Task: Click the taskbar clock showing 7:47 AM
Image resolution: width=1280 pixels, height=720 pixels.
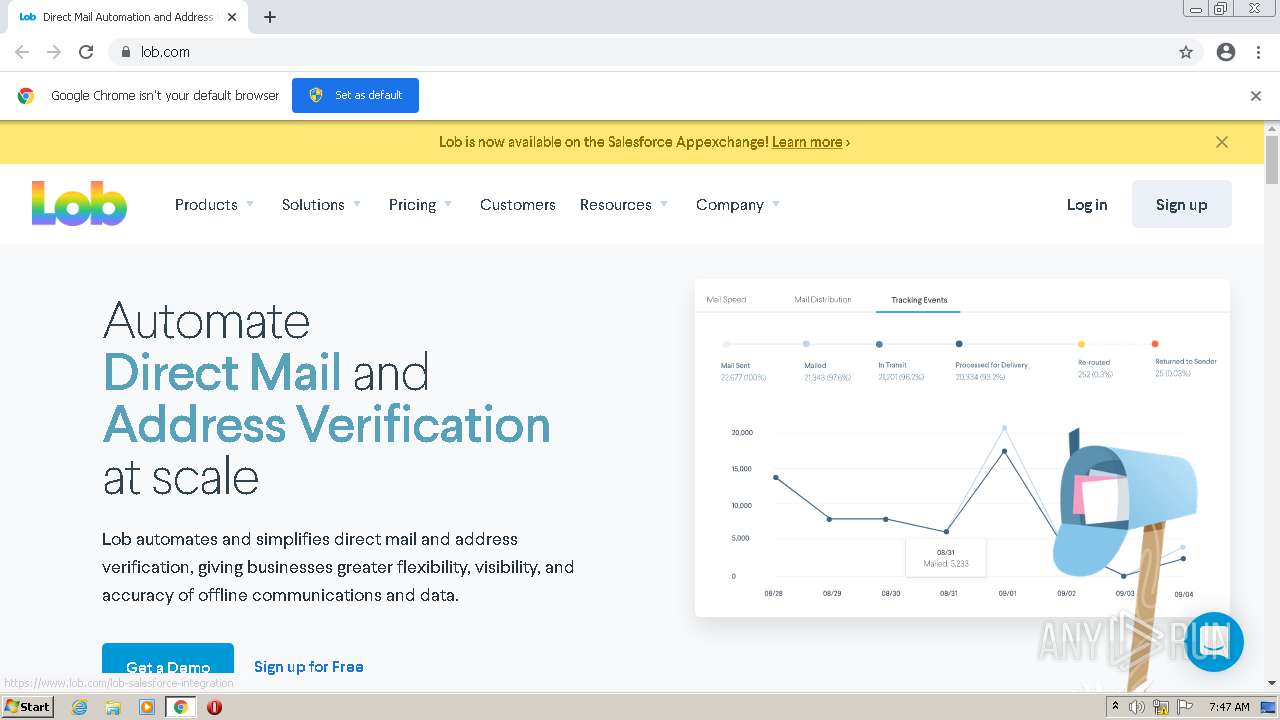Action: [1229, 707]
